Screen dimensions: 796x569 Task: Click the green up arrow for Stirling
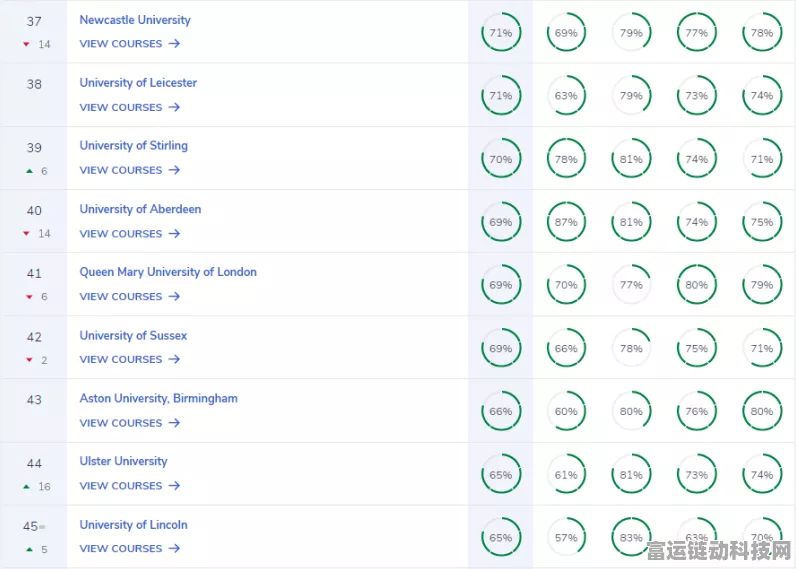coord(29,171)
